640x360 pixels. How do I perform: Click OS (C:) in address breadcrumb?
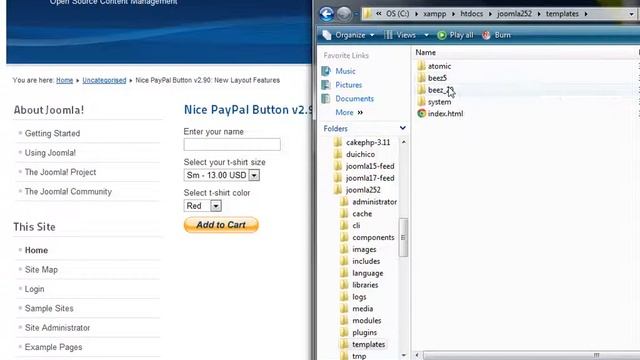398,14
